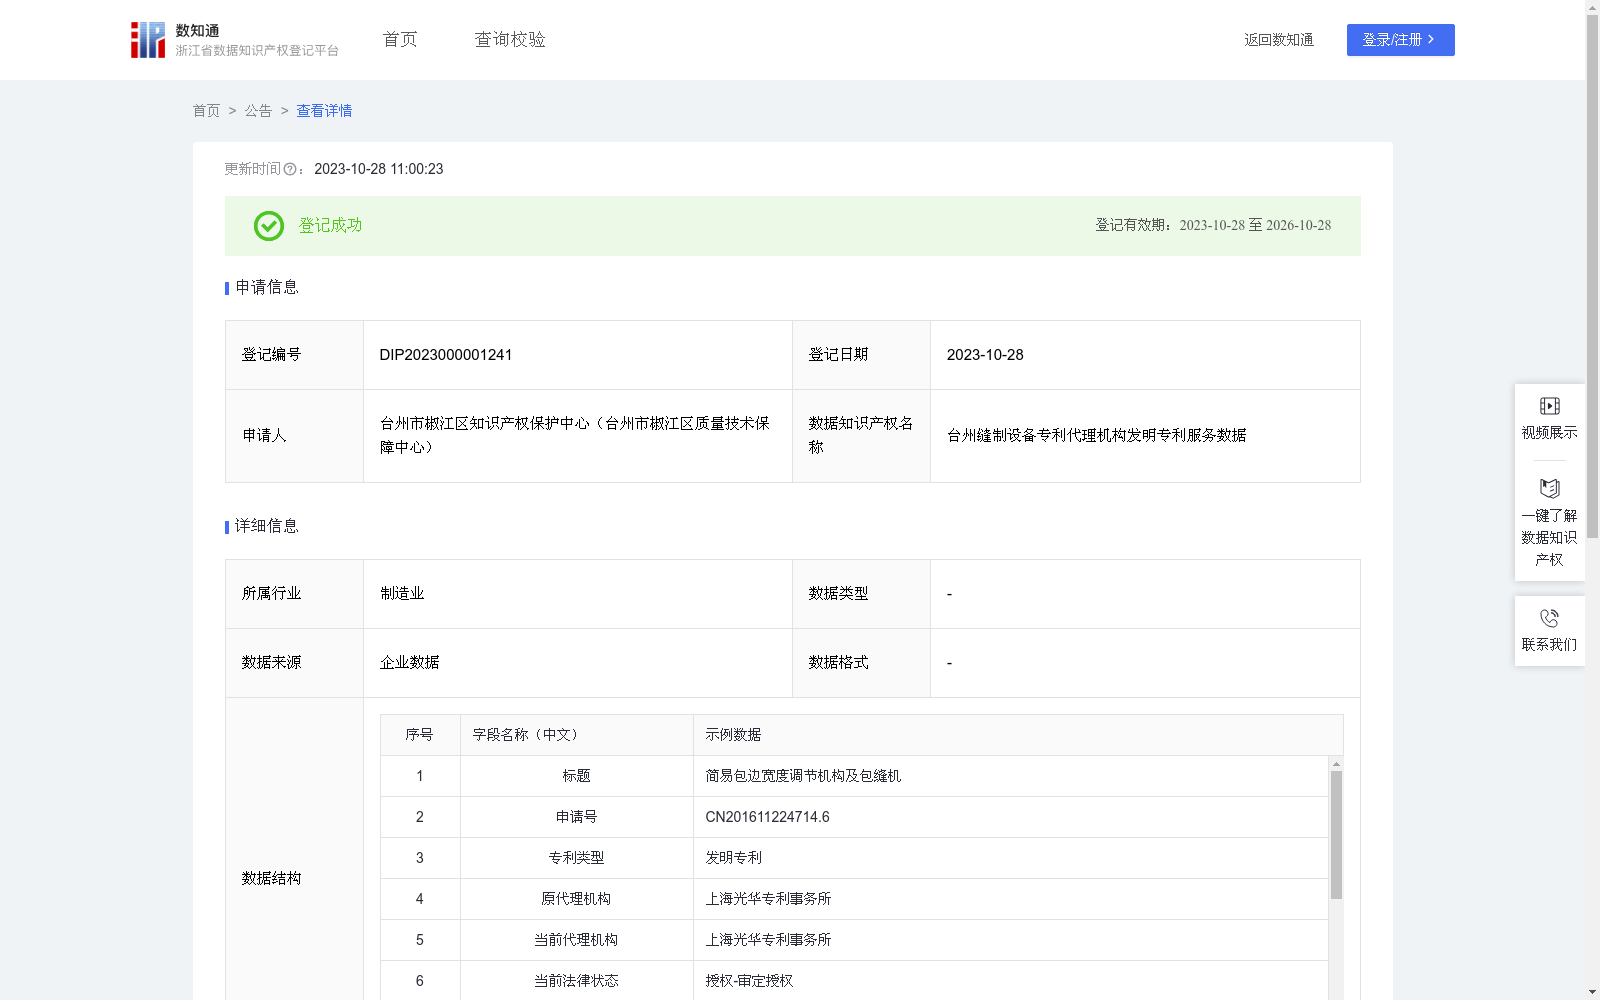
Task: Click the 字段名称（中文） column header
Action: (x=577, y=735)
